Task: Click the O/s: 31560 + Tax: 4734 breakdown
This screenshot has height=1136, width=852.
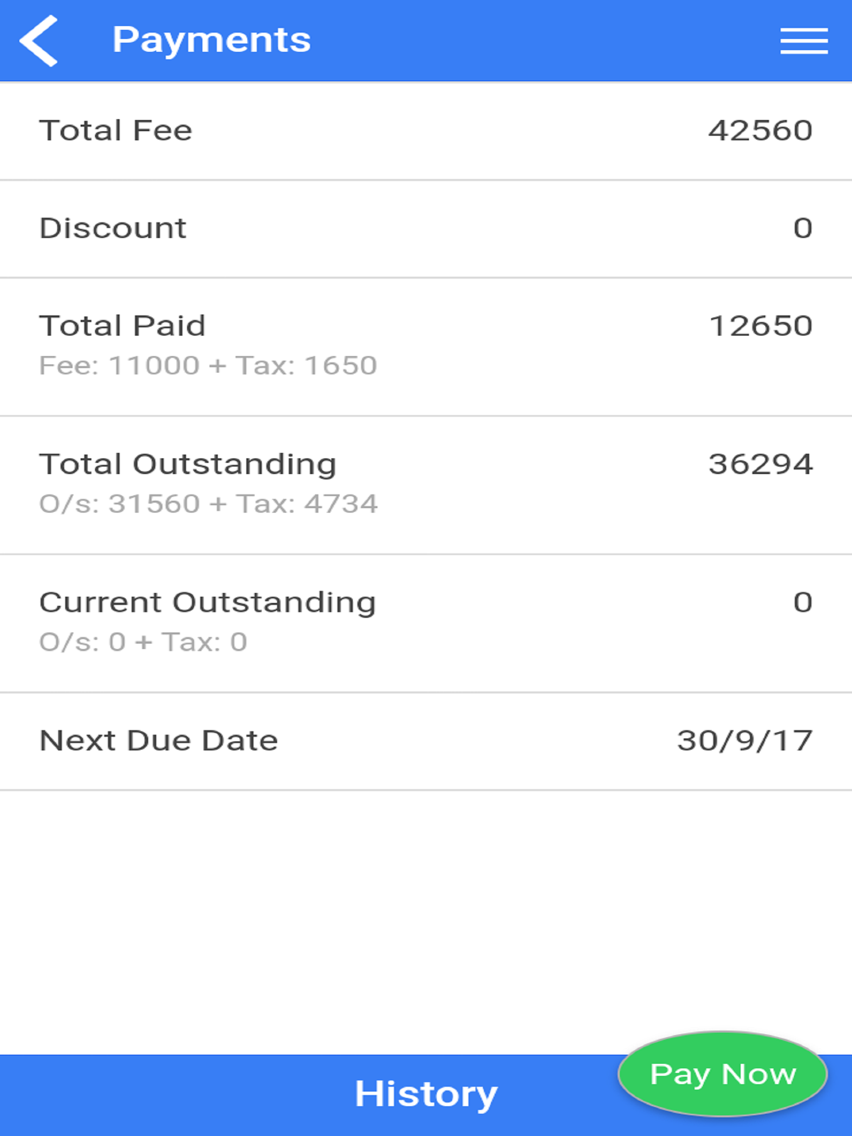Action: click(208, 504)
